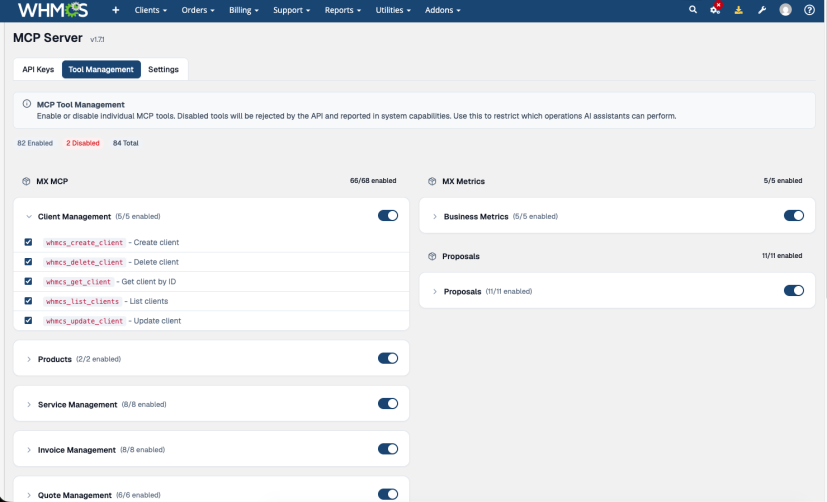Click the Client Management group title
This screenshot has width=827, height=502.
tap(74, 217)
